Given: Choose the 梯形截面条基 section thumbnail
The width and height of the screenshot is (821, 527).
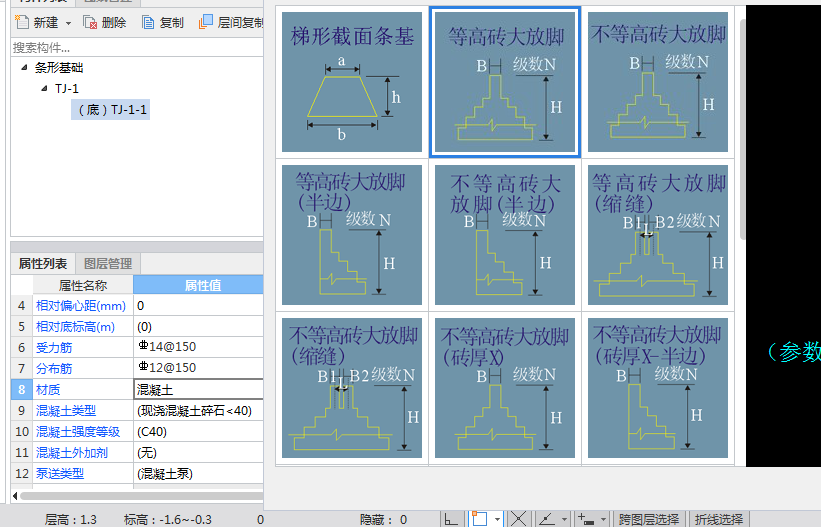Looking at the screenshot, I should pyautogui.click(x=352, y=82).
